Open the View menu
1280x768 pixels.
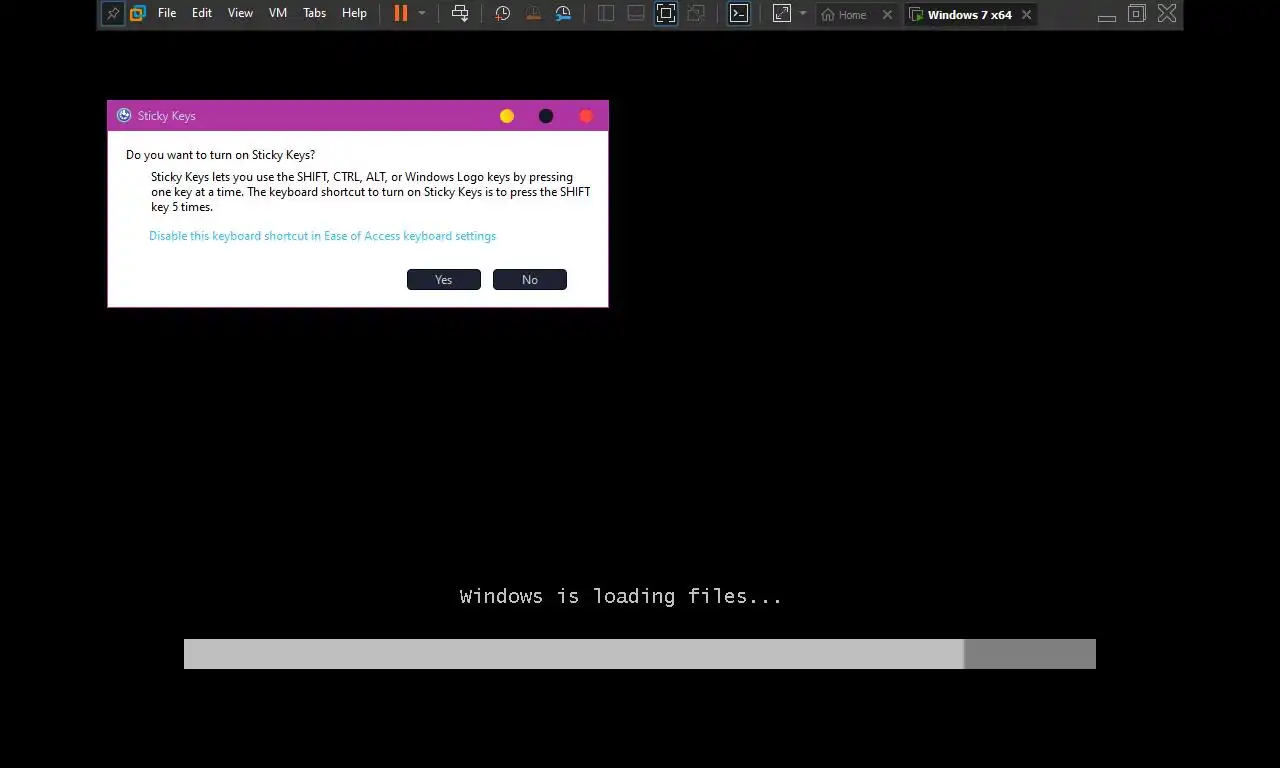(x=240, y=14)
